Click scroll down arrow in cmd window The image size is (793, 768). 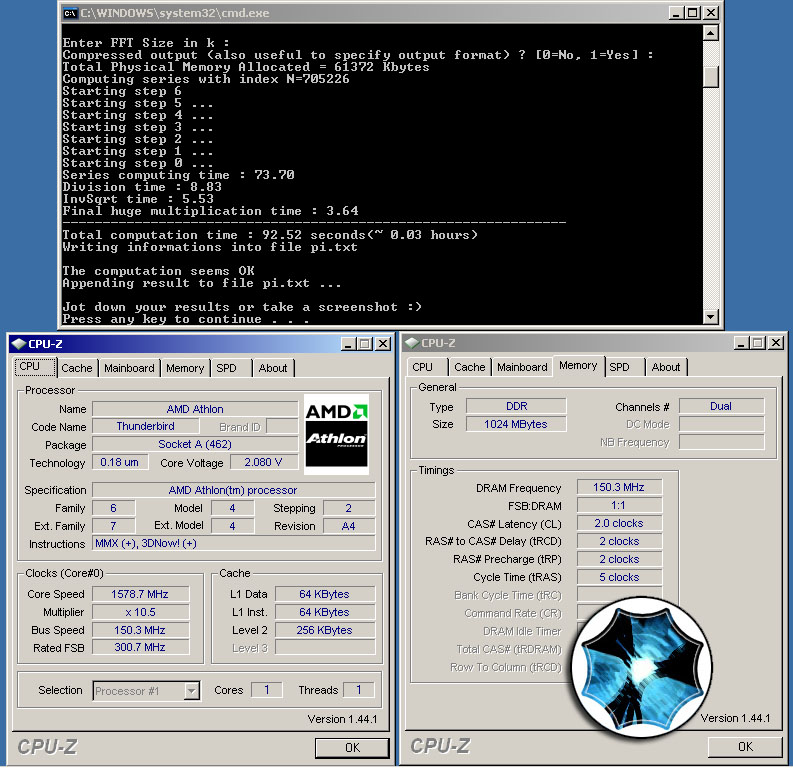[x=711, y=317]
